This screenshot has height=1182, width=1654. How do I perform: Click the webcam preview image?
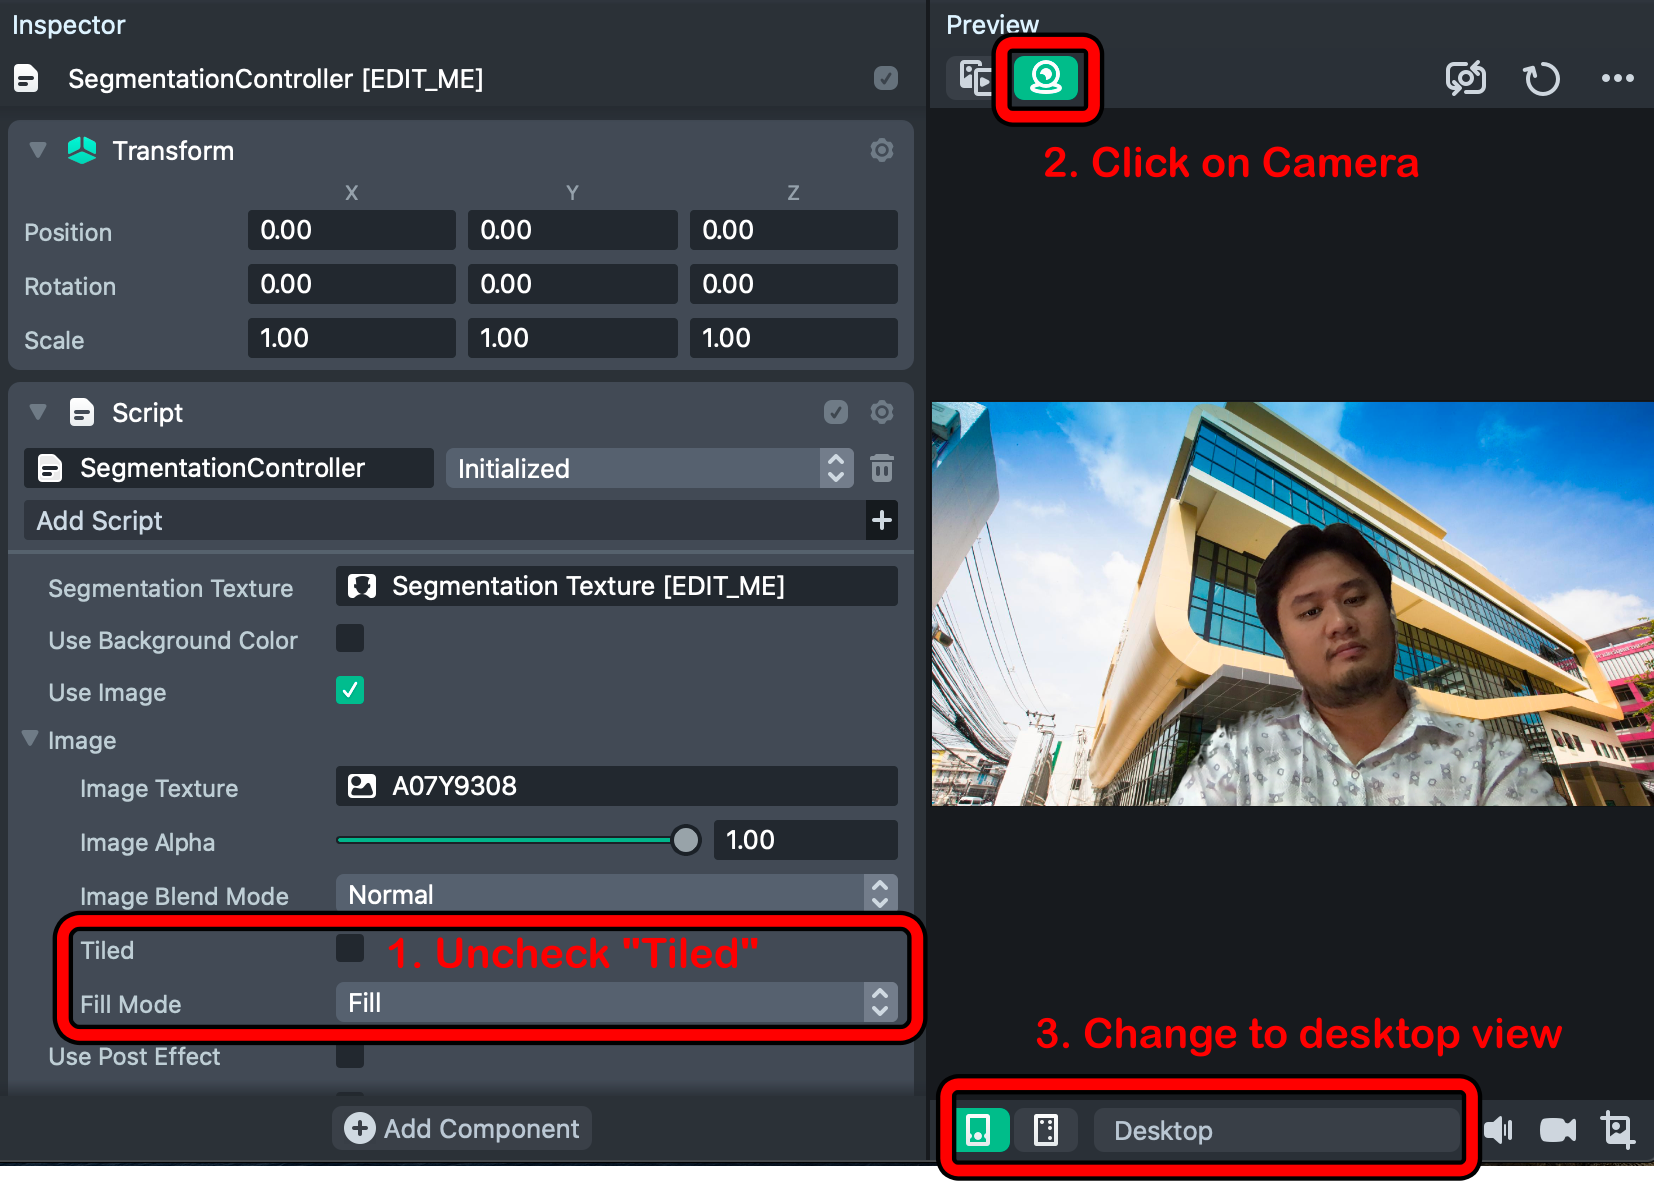click(x=1292, y=604)
